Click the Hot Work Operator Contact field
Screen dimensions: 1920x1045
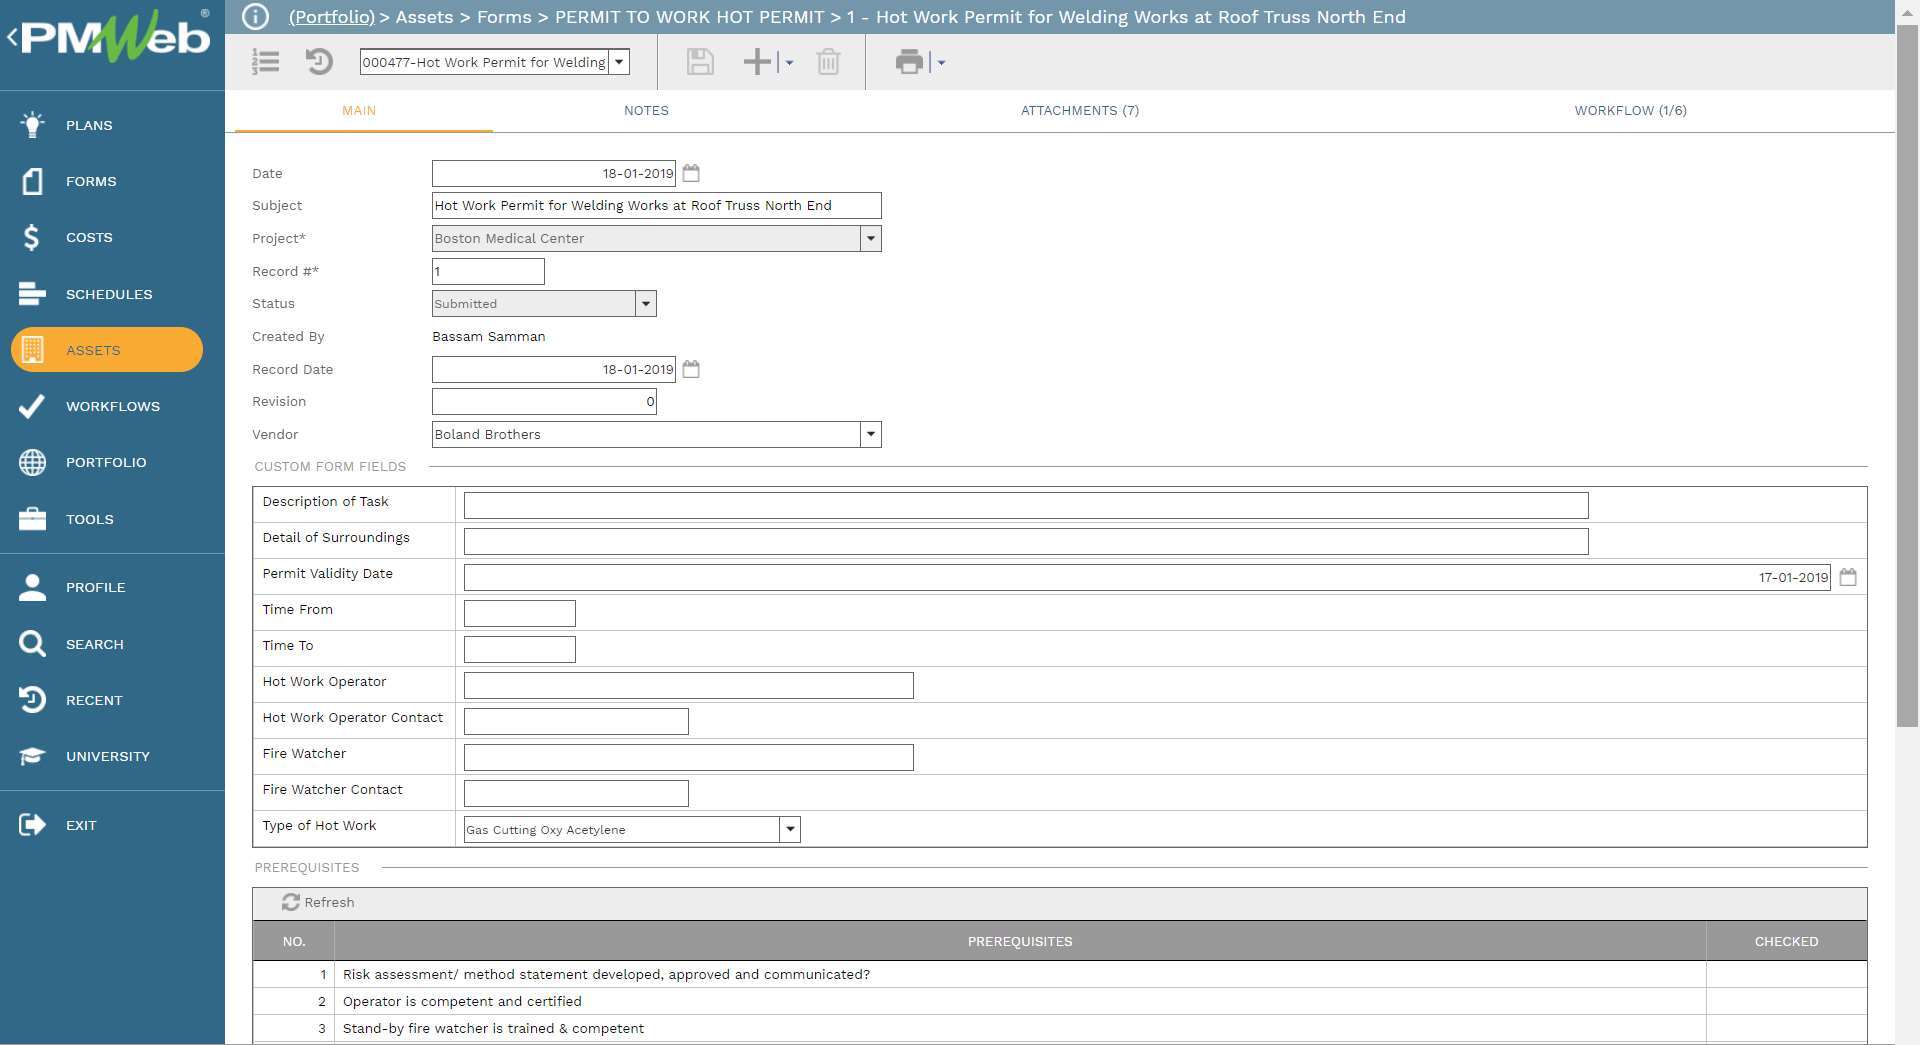[x=576, y=721]
